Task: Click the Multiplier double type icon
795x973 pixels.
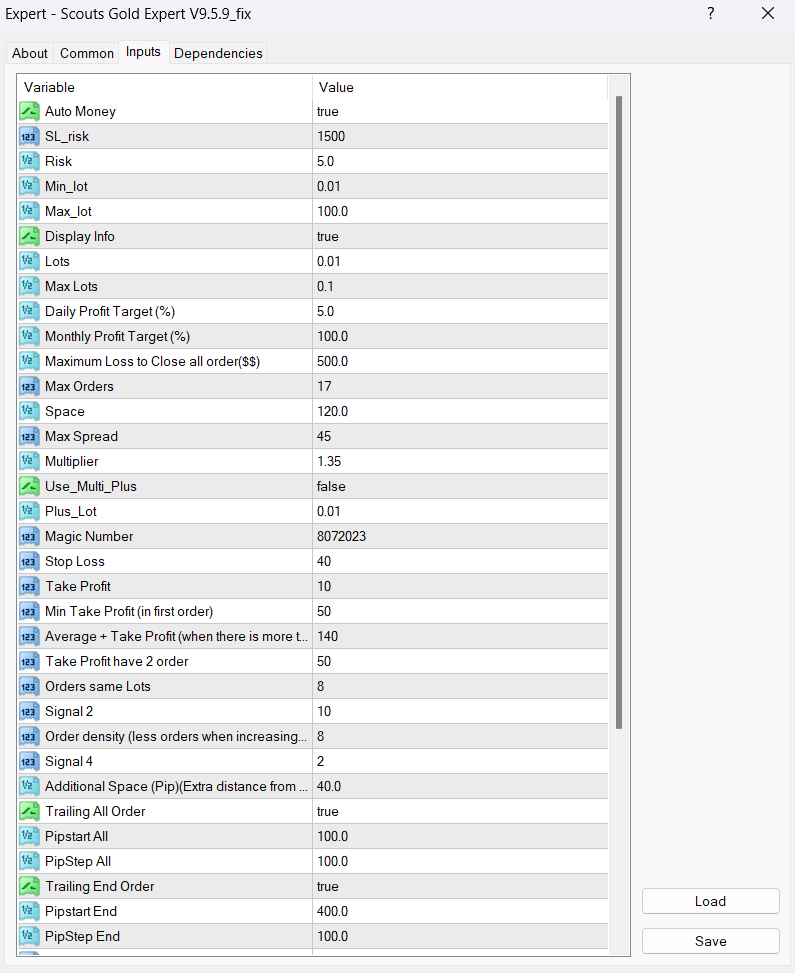Action: [29, 462]
